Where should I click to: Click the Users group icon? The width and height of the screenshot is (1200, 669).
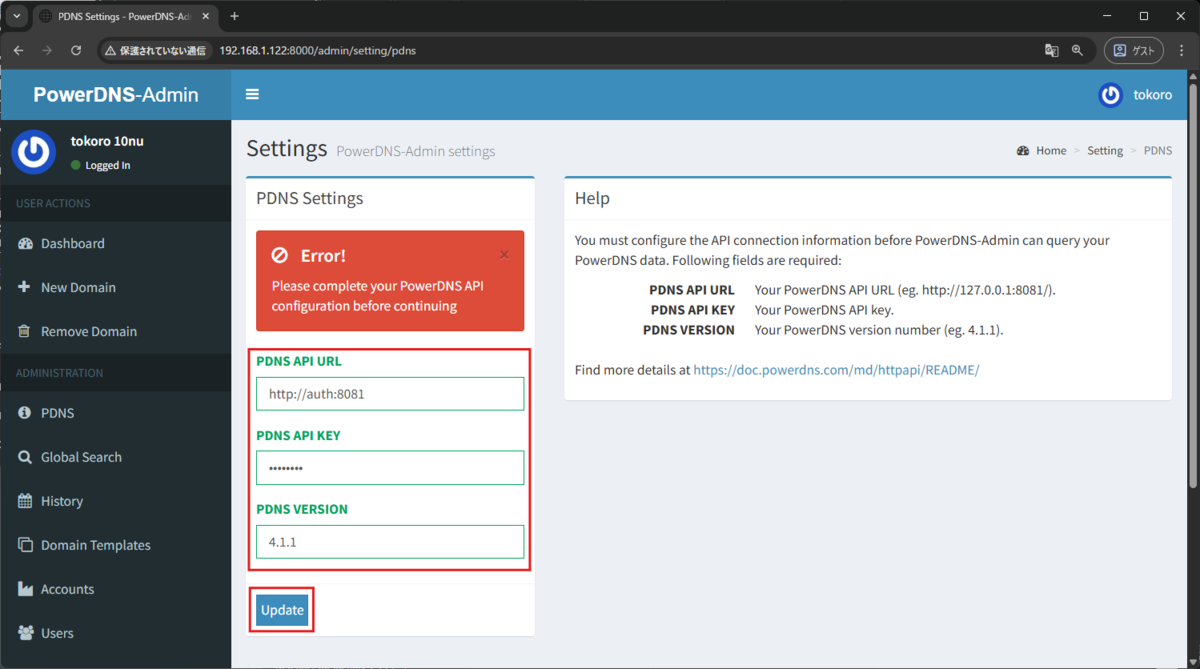(24, 633)
